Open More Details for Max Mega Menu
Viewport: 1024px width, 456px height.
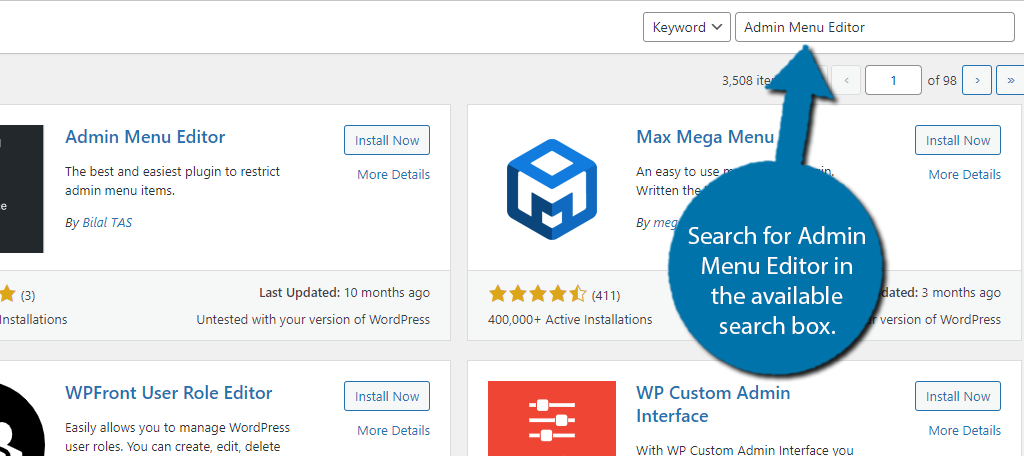965,174
